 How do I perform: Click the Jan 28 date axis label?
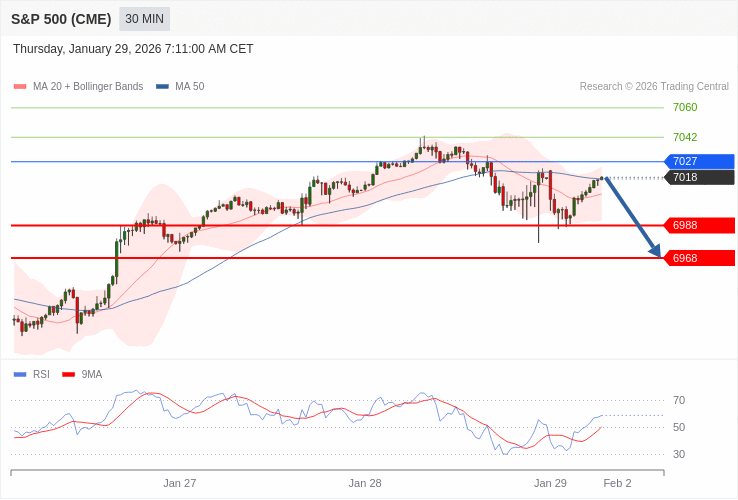[365, 483]
